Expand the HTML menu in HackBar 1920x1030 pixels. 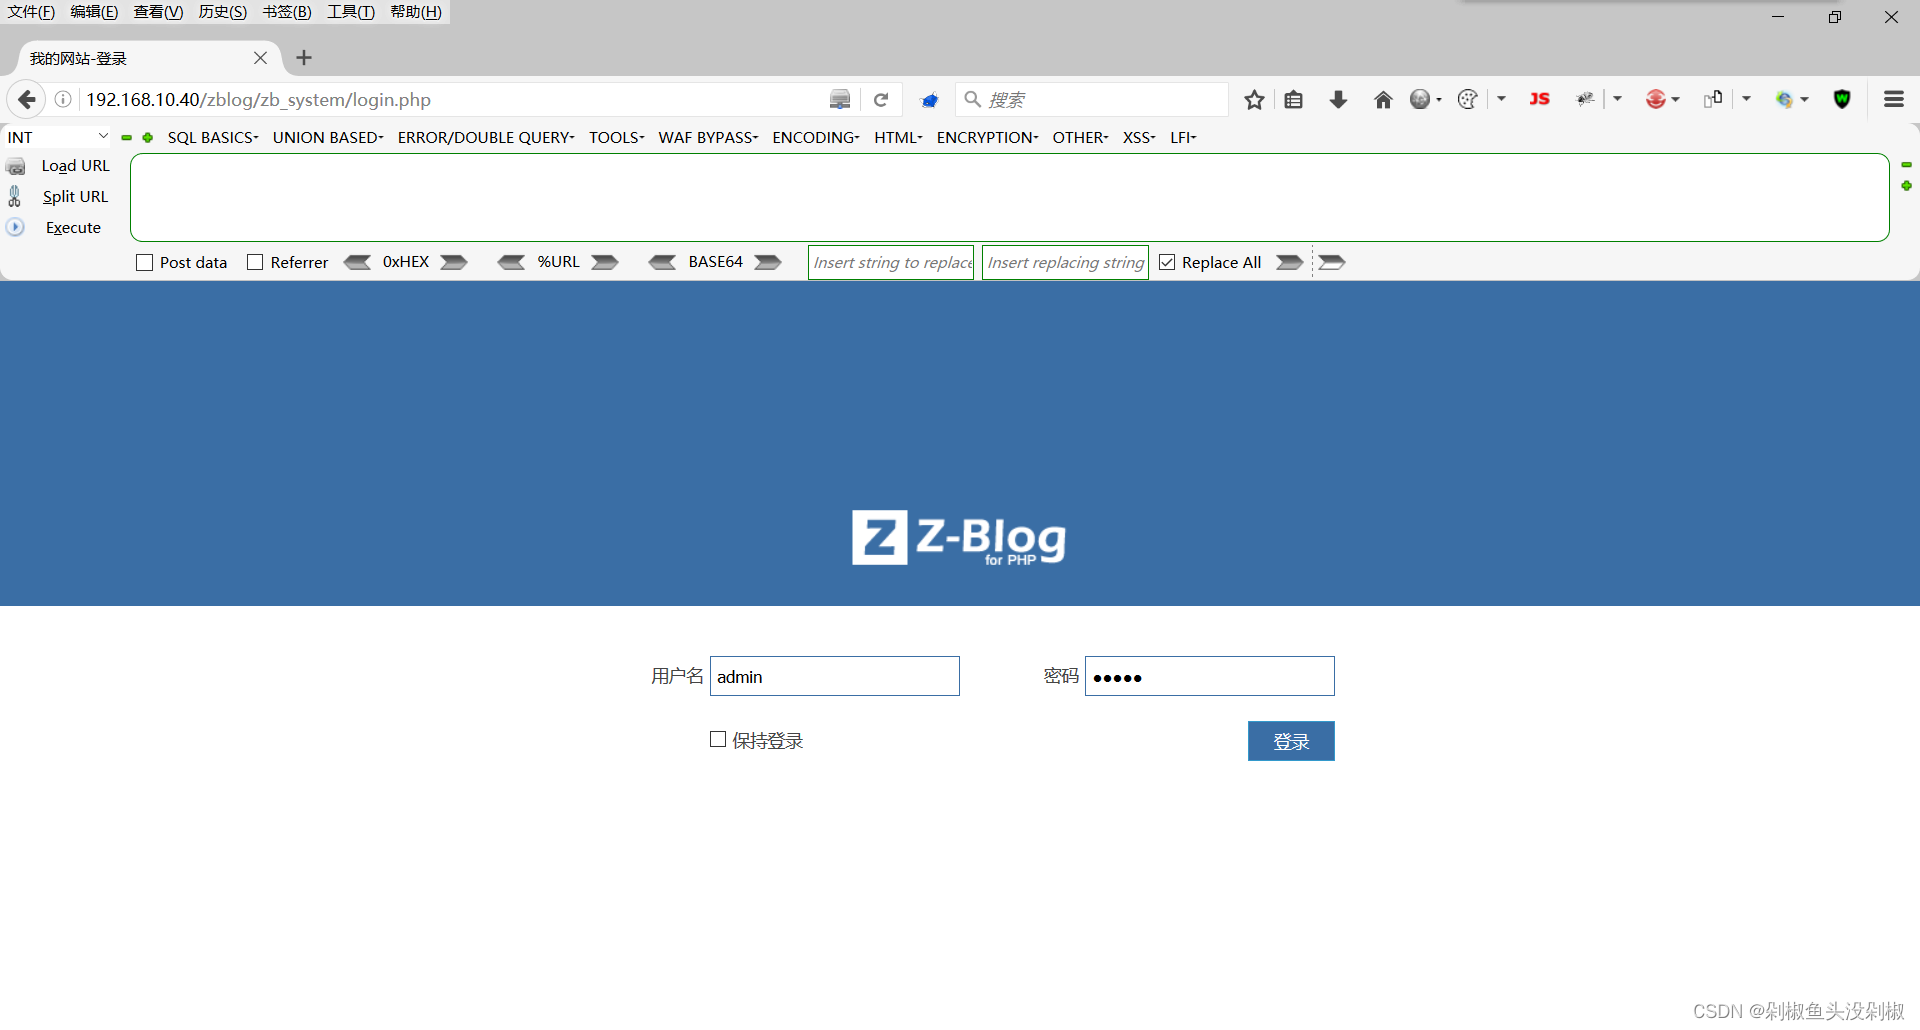tap(898, 137)
